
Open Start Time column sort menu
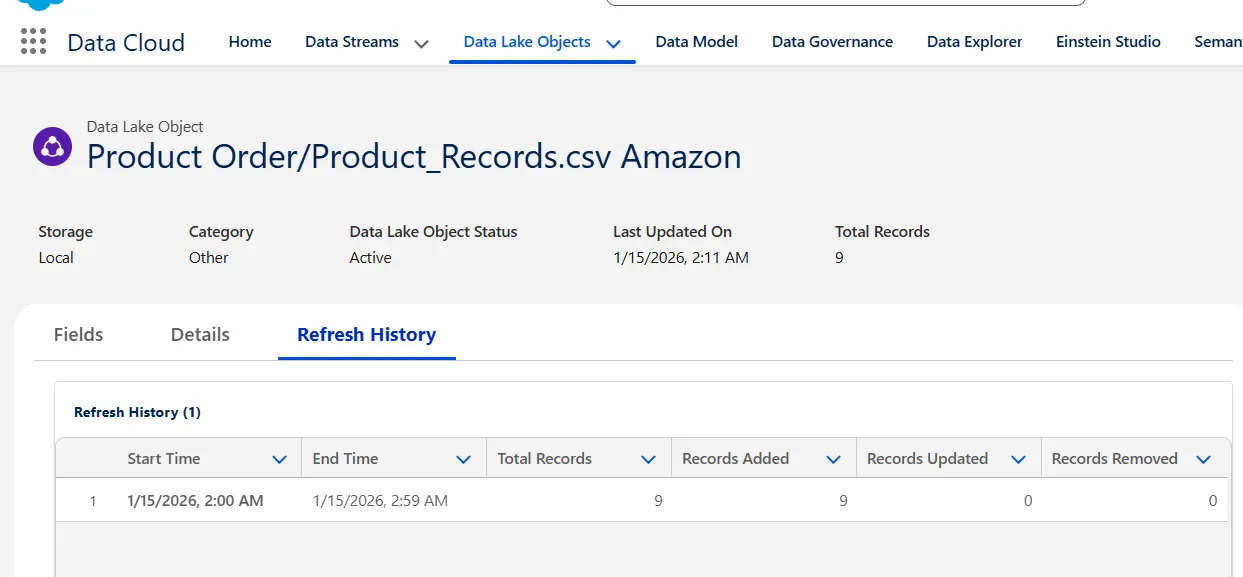click(279, 459)
